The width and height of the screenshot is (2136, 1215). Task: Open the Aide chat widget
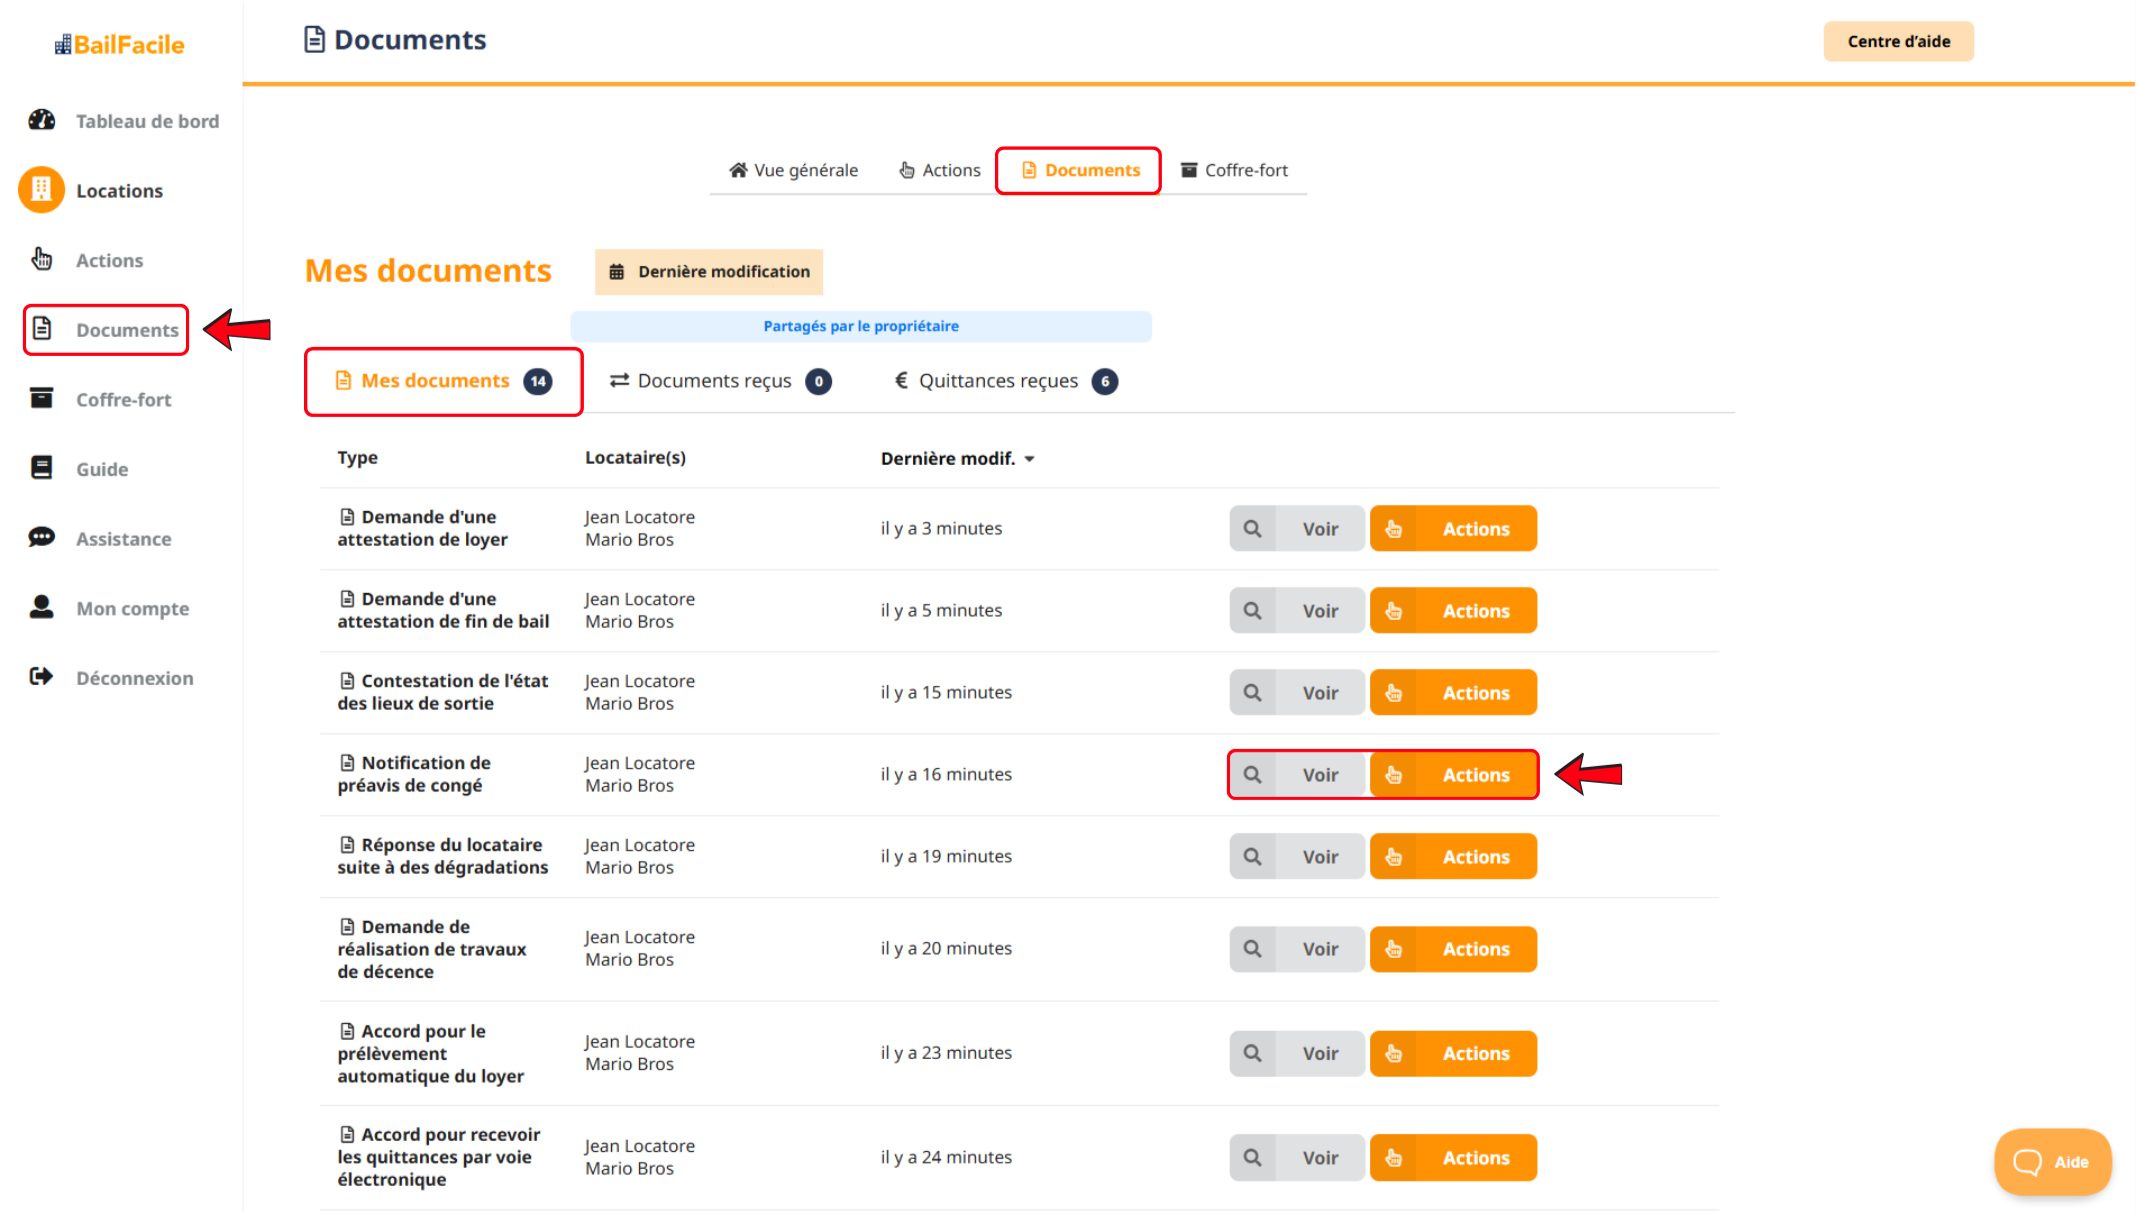(x=2052, y=1161)
